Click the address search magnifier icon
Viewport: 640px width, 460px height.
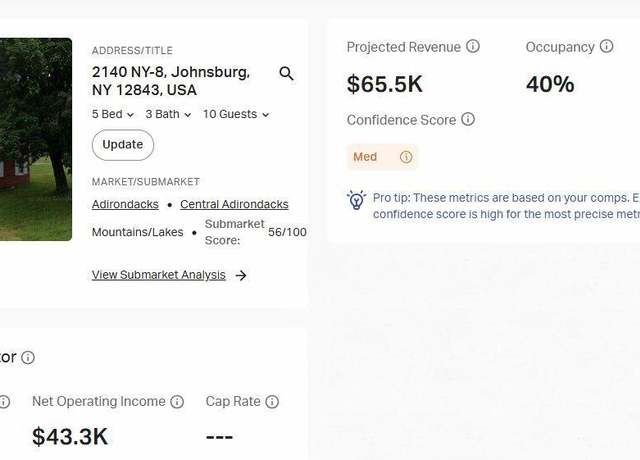[x=286, y=74]
